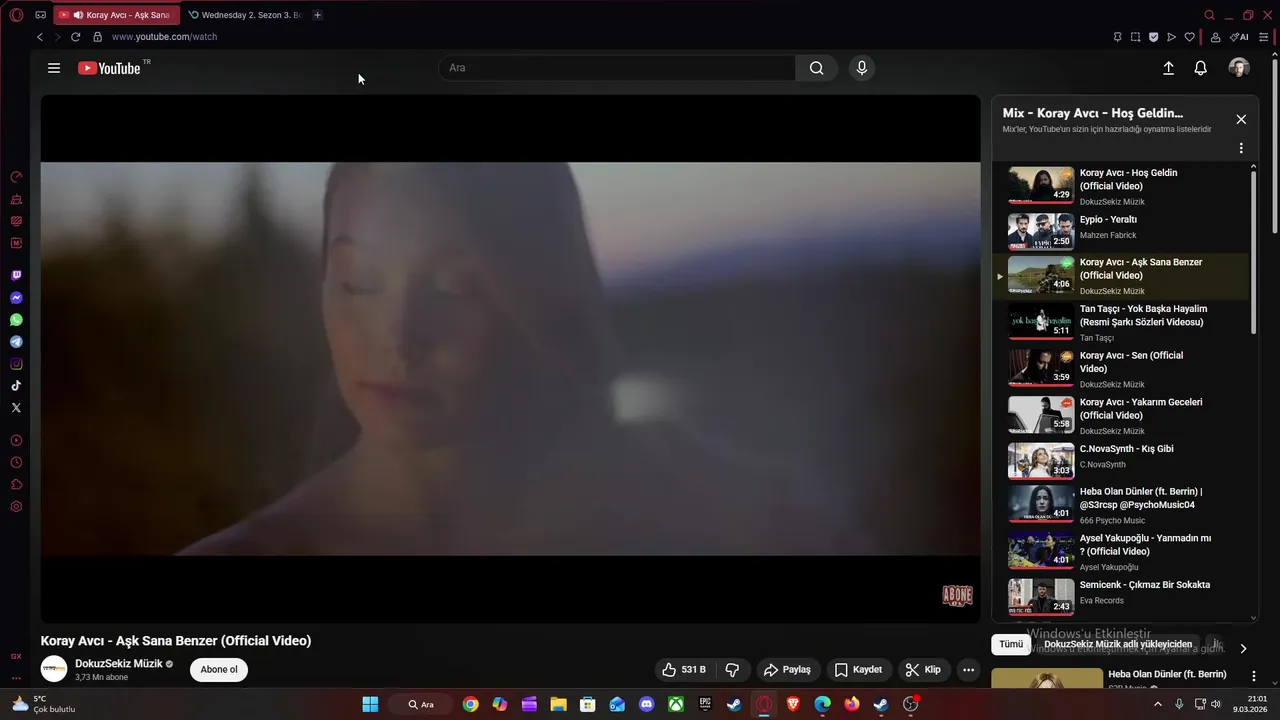
Task: Open TikTok in Opera sidebar
Action: (16, 386)
